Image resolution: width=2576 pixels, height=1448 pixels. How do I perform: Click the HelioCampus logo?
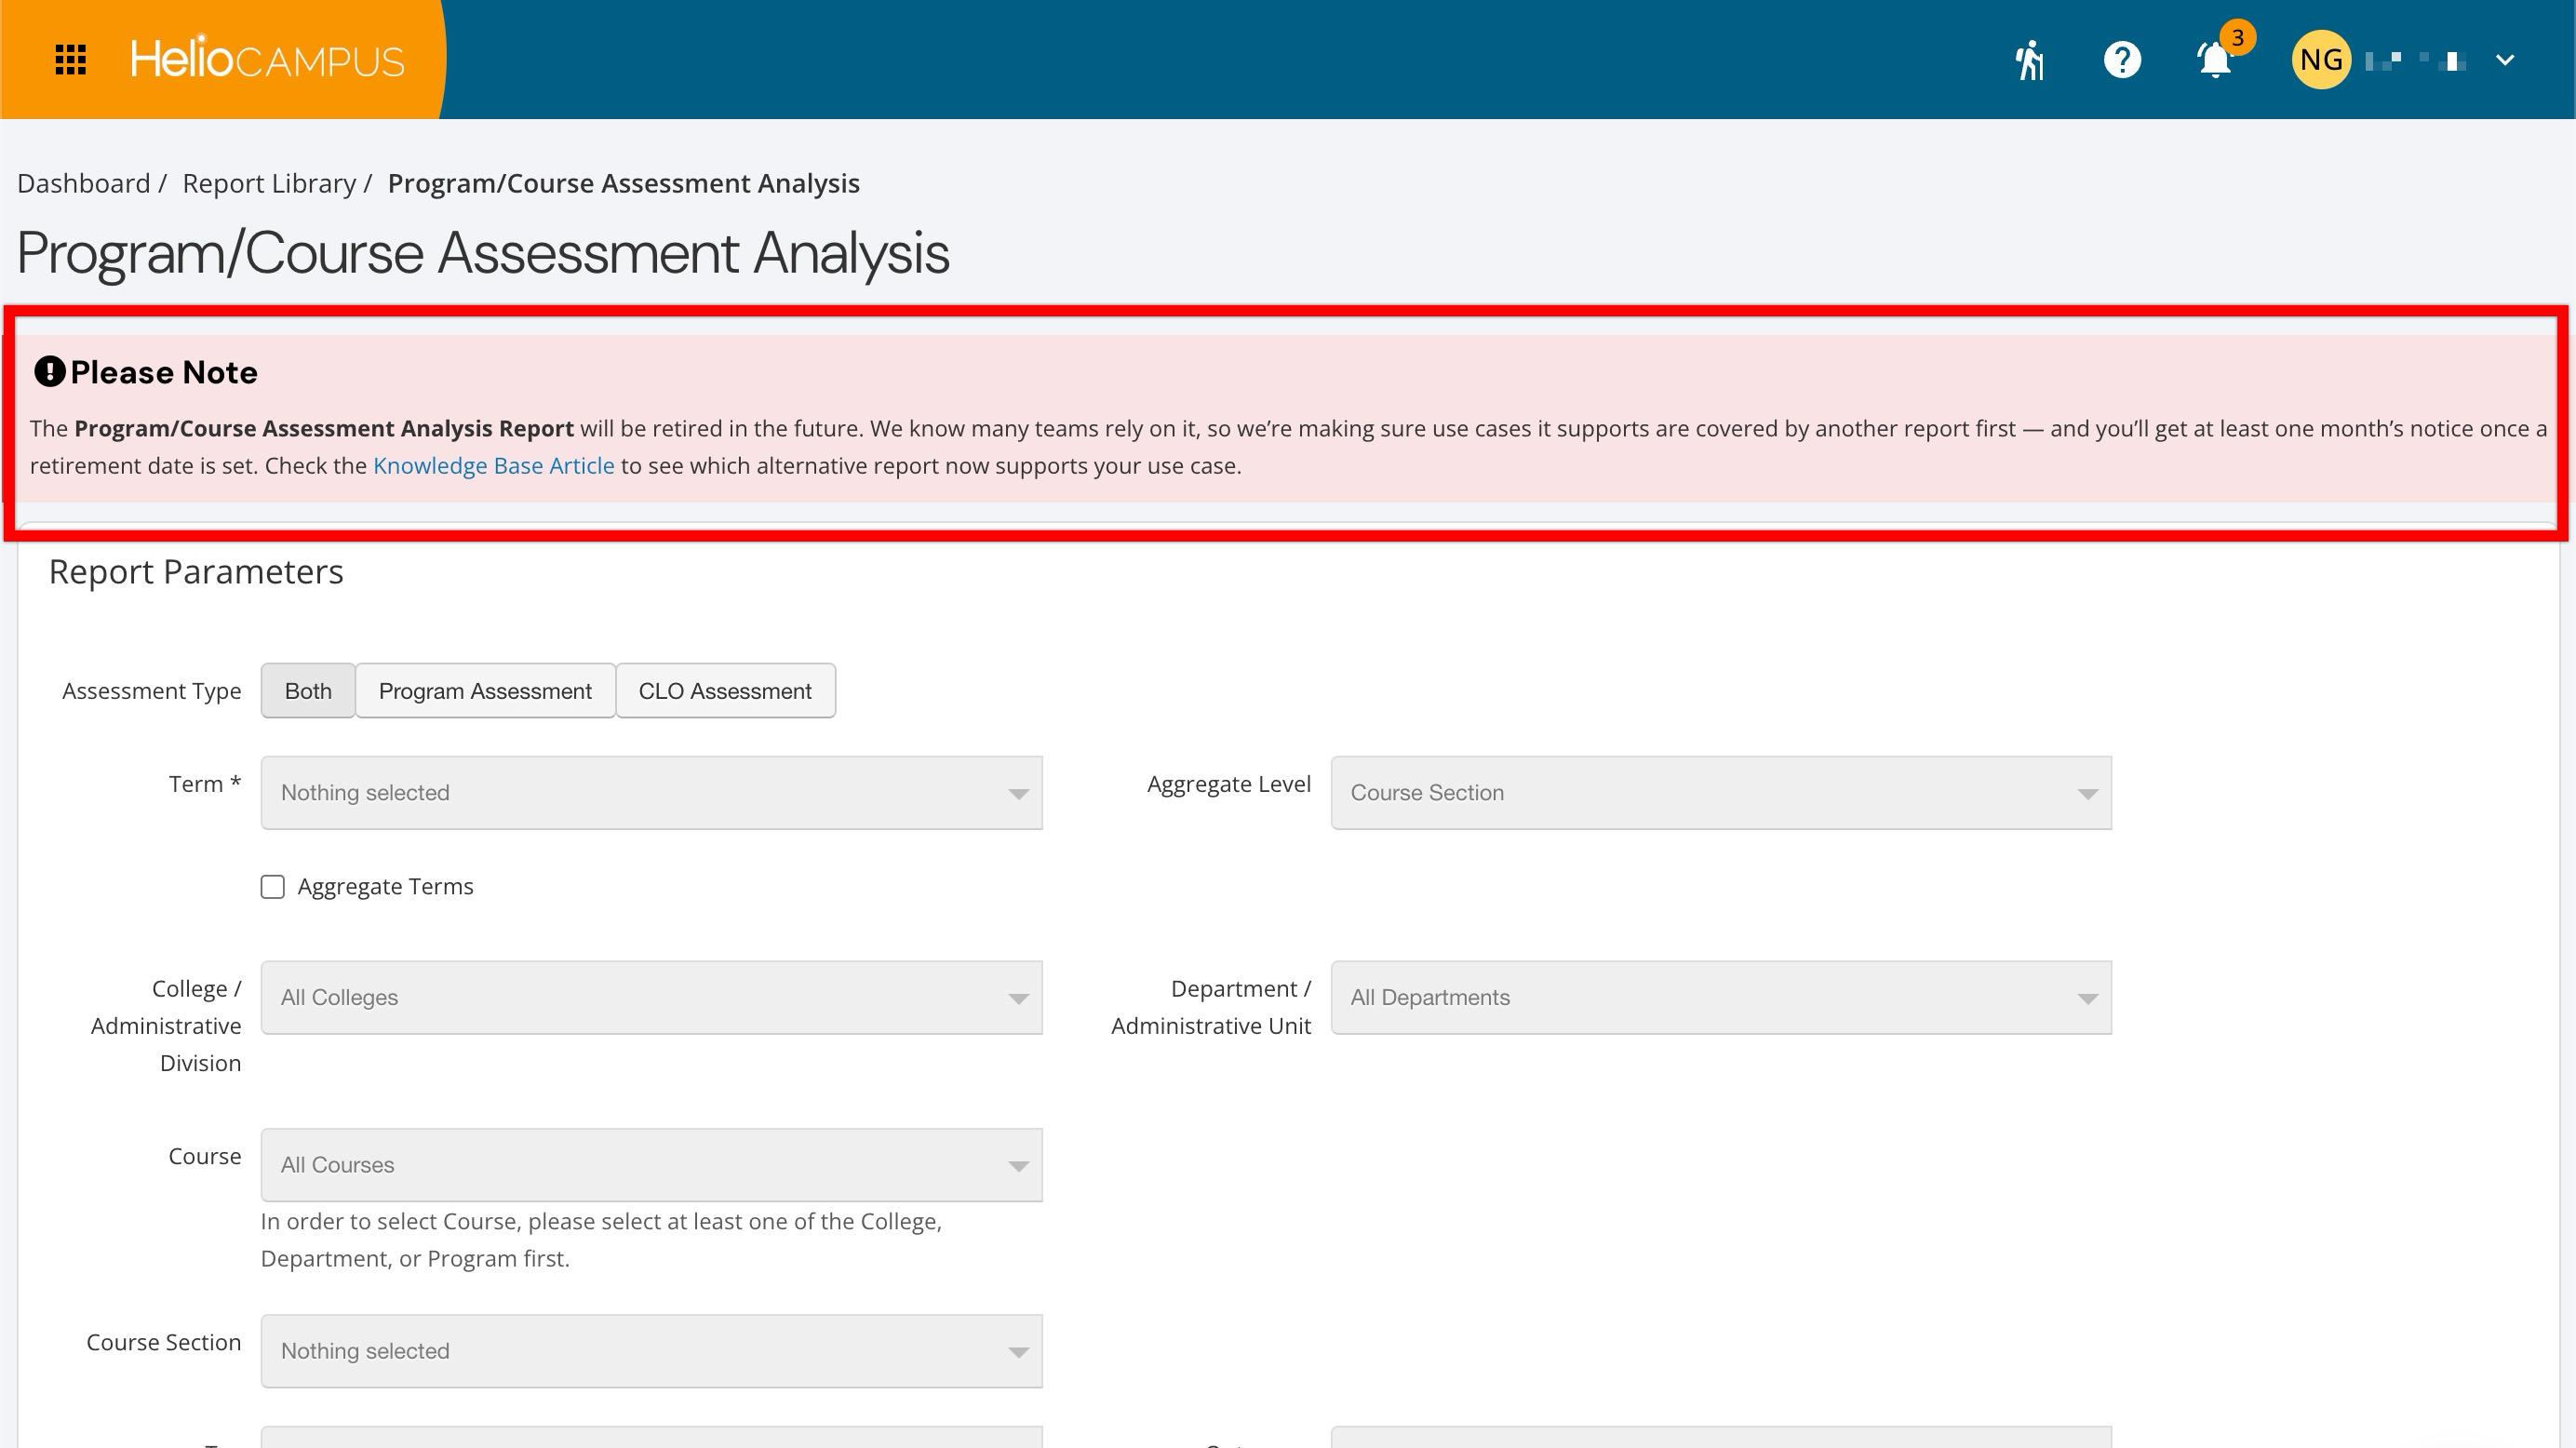[267, 58]
